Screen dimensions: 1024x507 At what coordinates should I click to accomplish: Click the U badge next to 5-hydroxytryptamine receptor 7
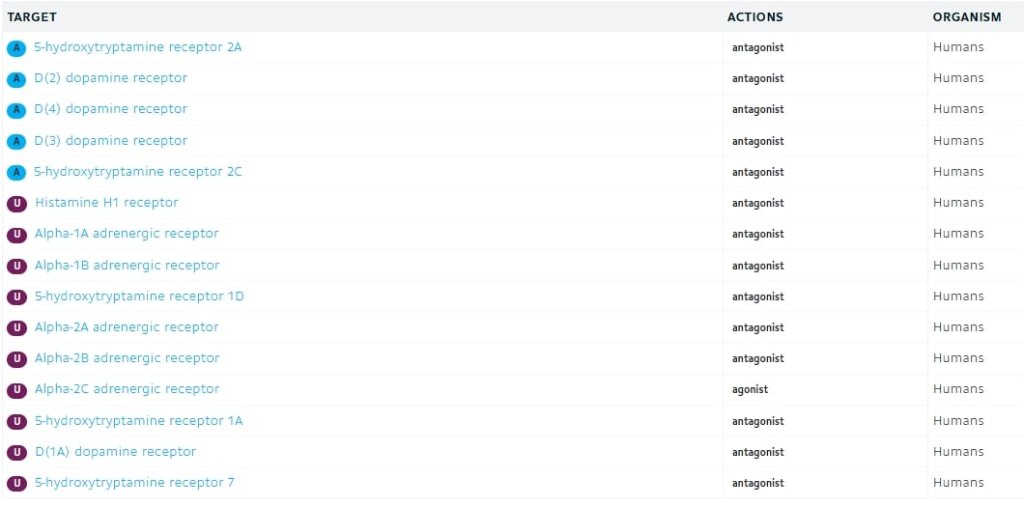(x=16, y=483)
